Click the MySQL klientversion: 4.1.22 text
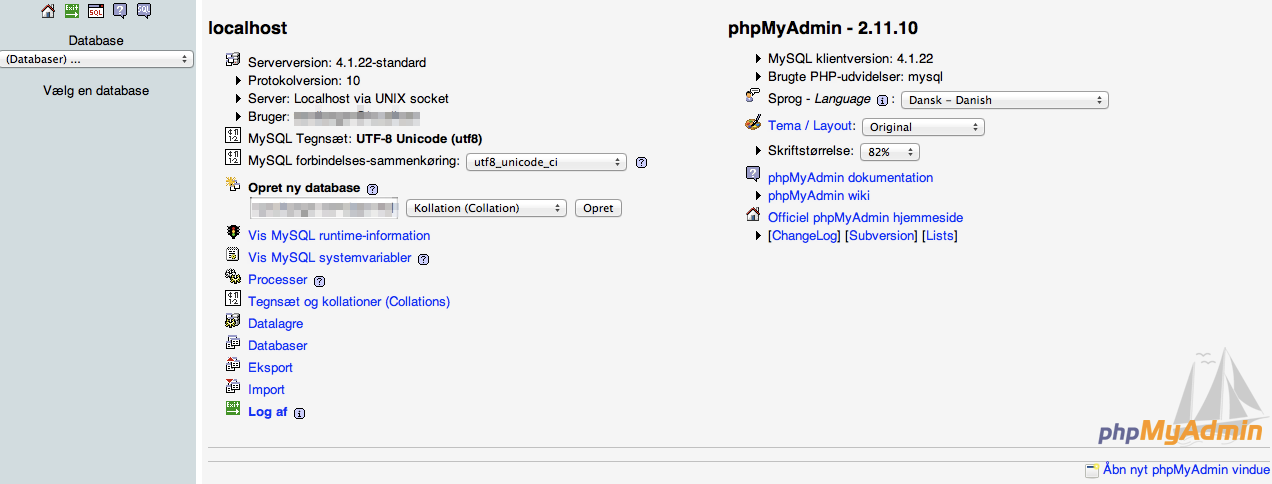The image size is (1272, 484). [850, 59]
